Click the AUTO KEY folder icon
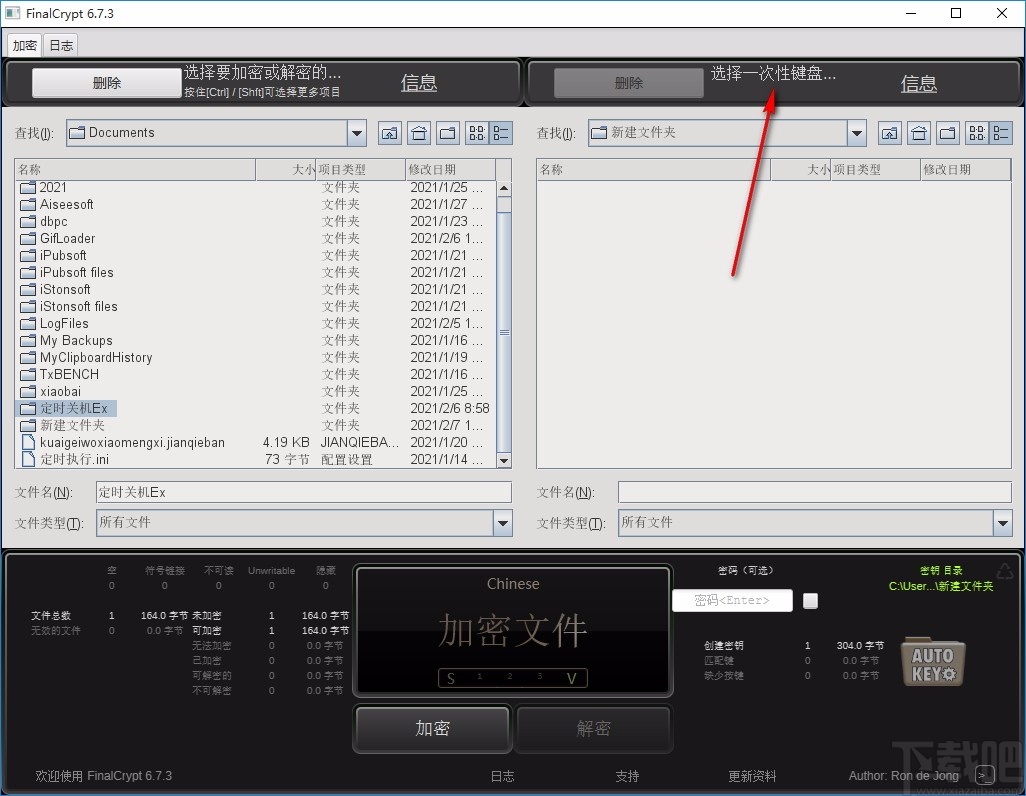 [932, 661]
